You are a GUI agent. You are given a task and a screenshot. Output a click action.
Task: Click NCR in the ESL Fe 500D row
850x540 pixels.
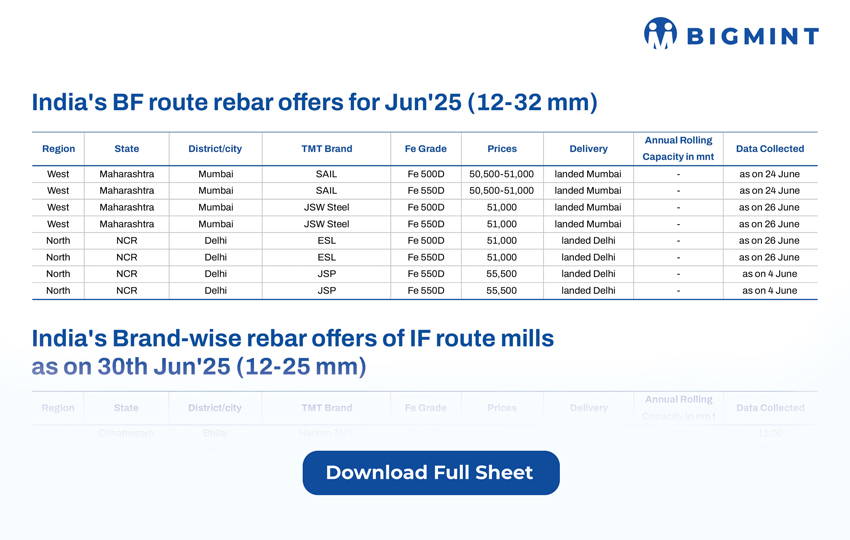pyautogui.click(x=127, y=241)
